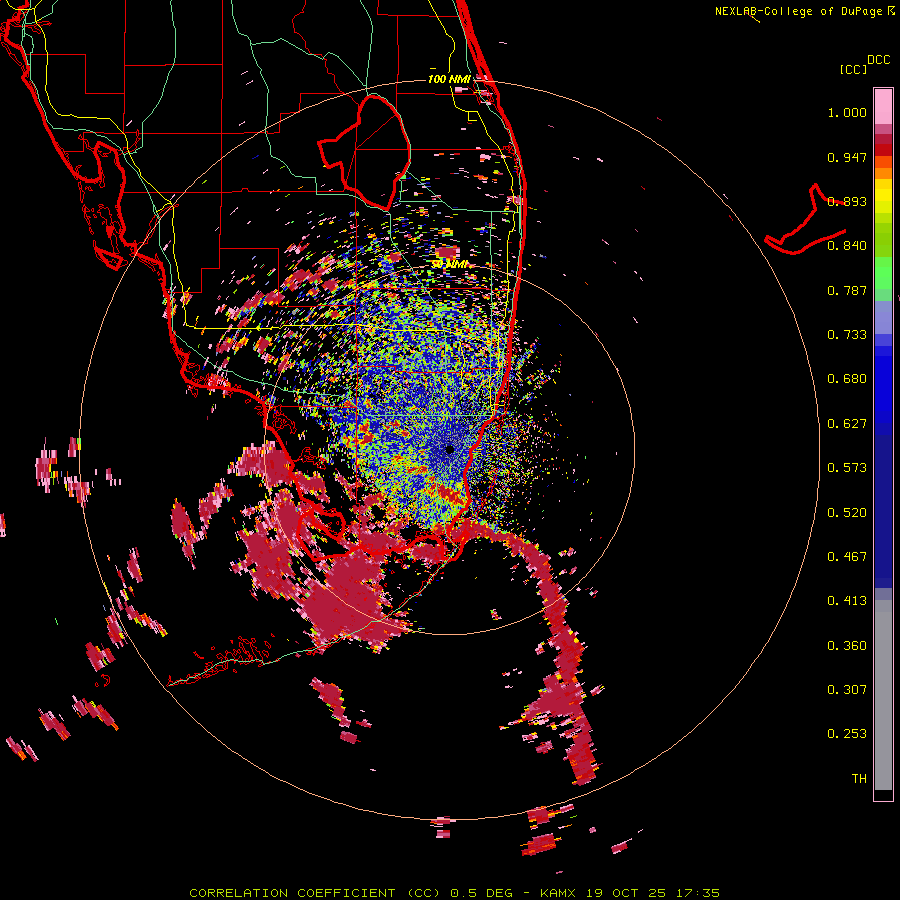This screenshot has width=900, height=900.
Task: Click the DCC product label above color bar
Action: [879, 60]
